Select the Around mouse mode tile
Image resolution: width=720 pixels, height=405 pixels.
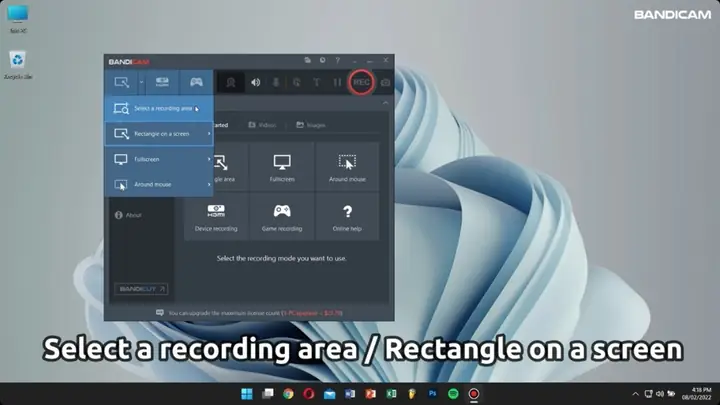[x=347, y=167]
